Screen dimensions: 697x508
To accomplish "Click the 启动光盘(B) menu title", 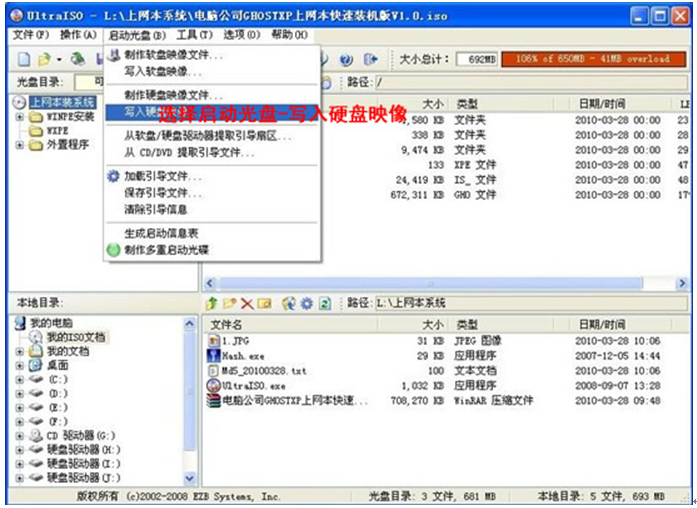I will 137,35.
